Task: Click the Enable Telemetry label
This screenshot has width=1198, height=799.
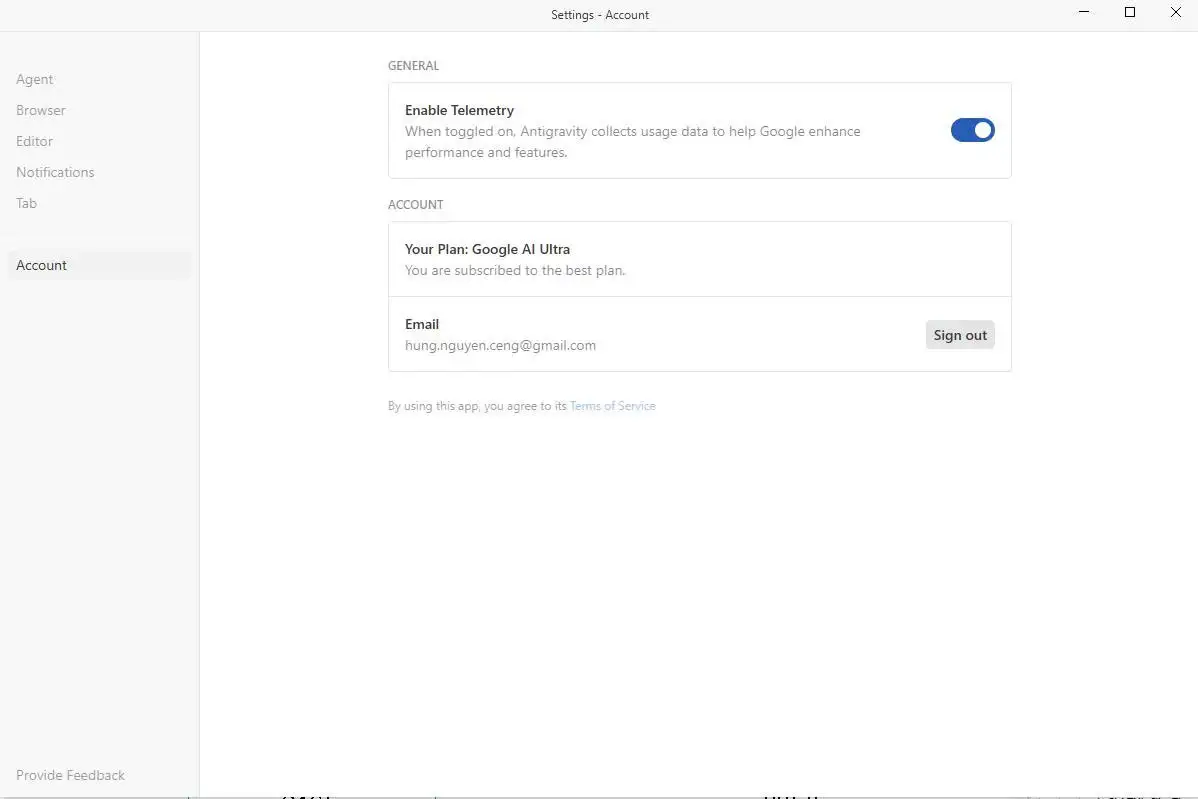Action: 459,110
